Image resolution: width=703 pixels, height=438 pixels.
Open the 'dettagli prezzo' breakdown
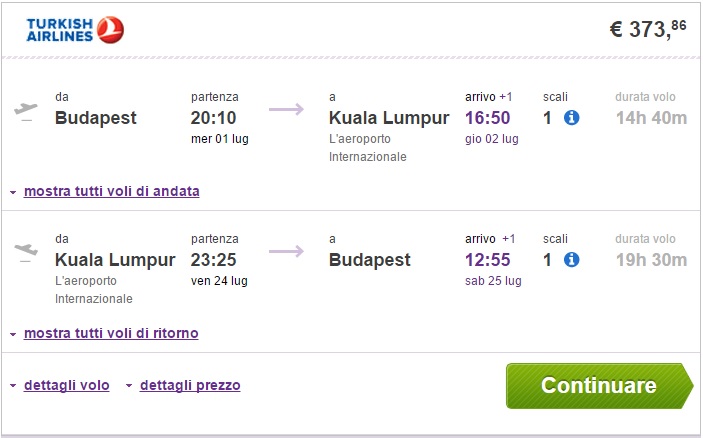point(190,385)
